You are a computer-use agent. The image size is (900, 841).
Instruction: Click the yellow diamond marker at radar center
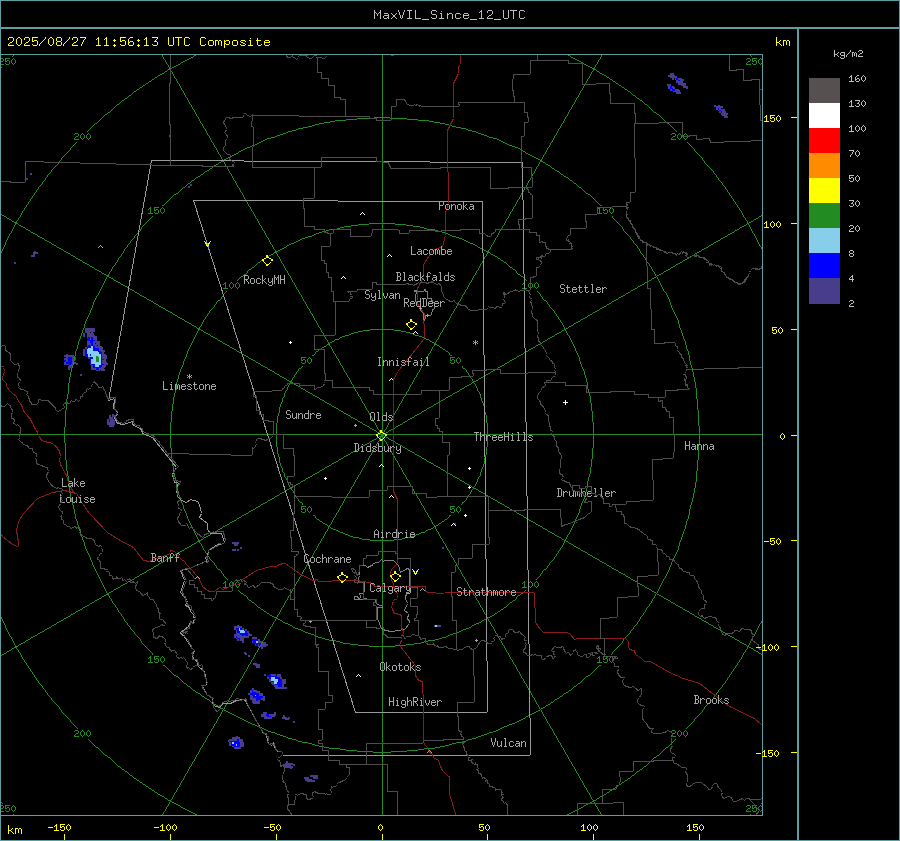click(382, 435)
